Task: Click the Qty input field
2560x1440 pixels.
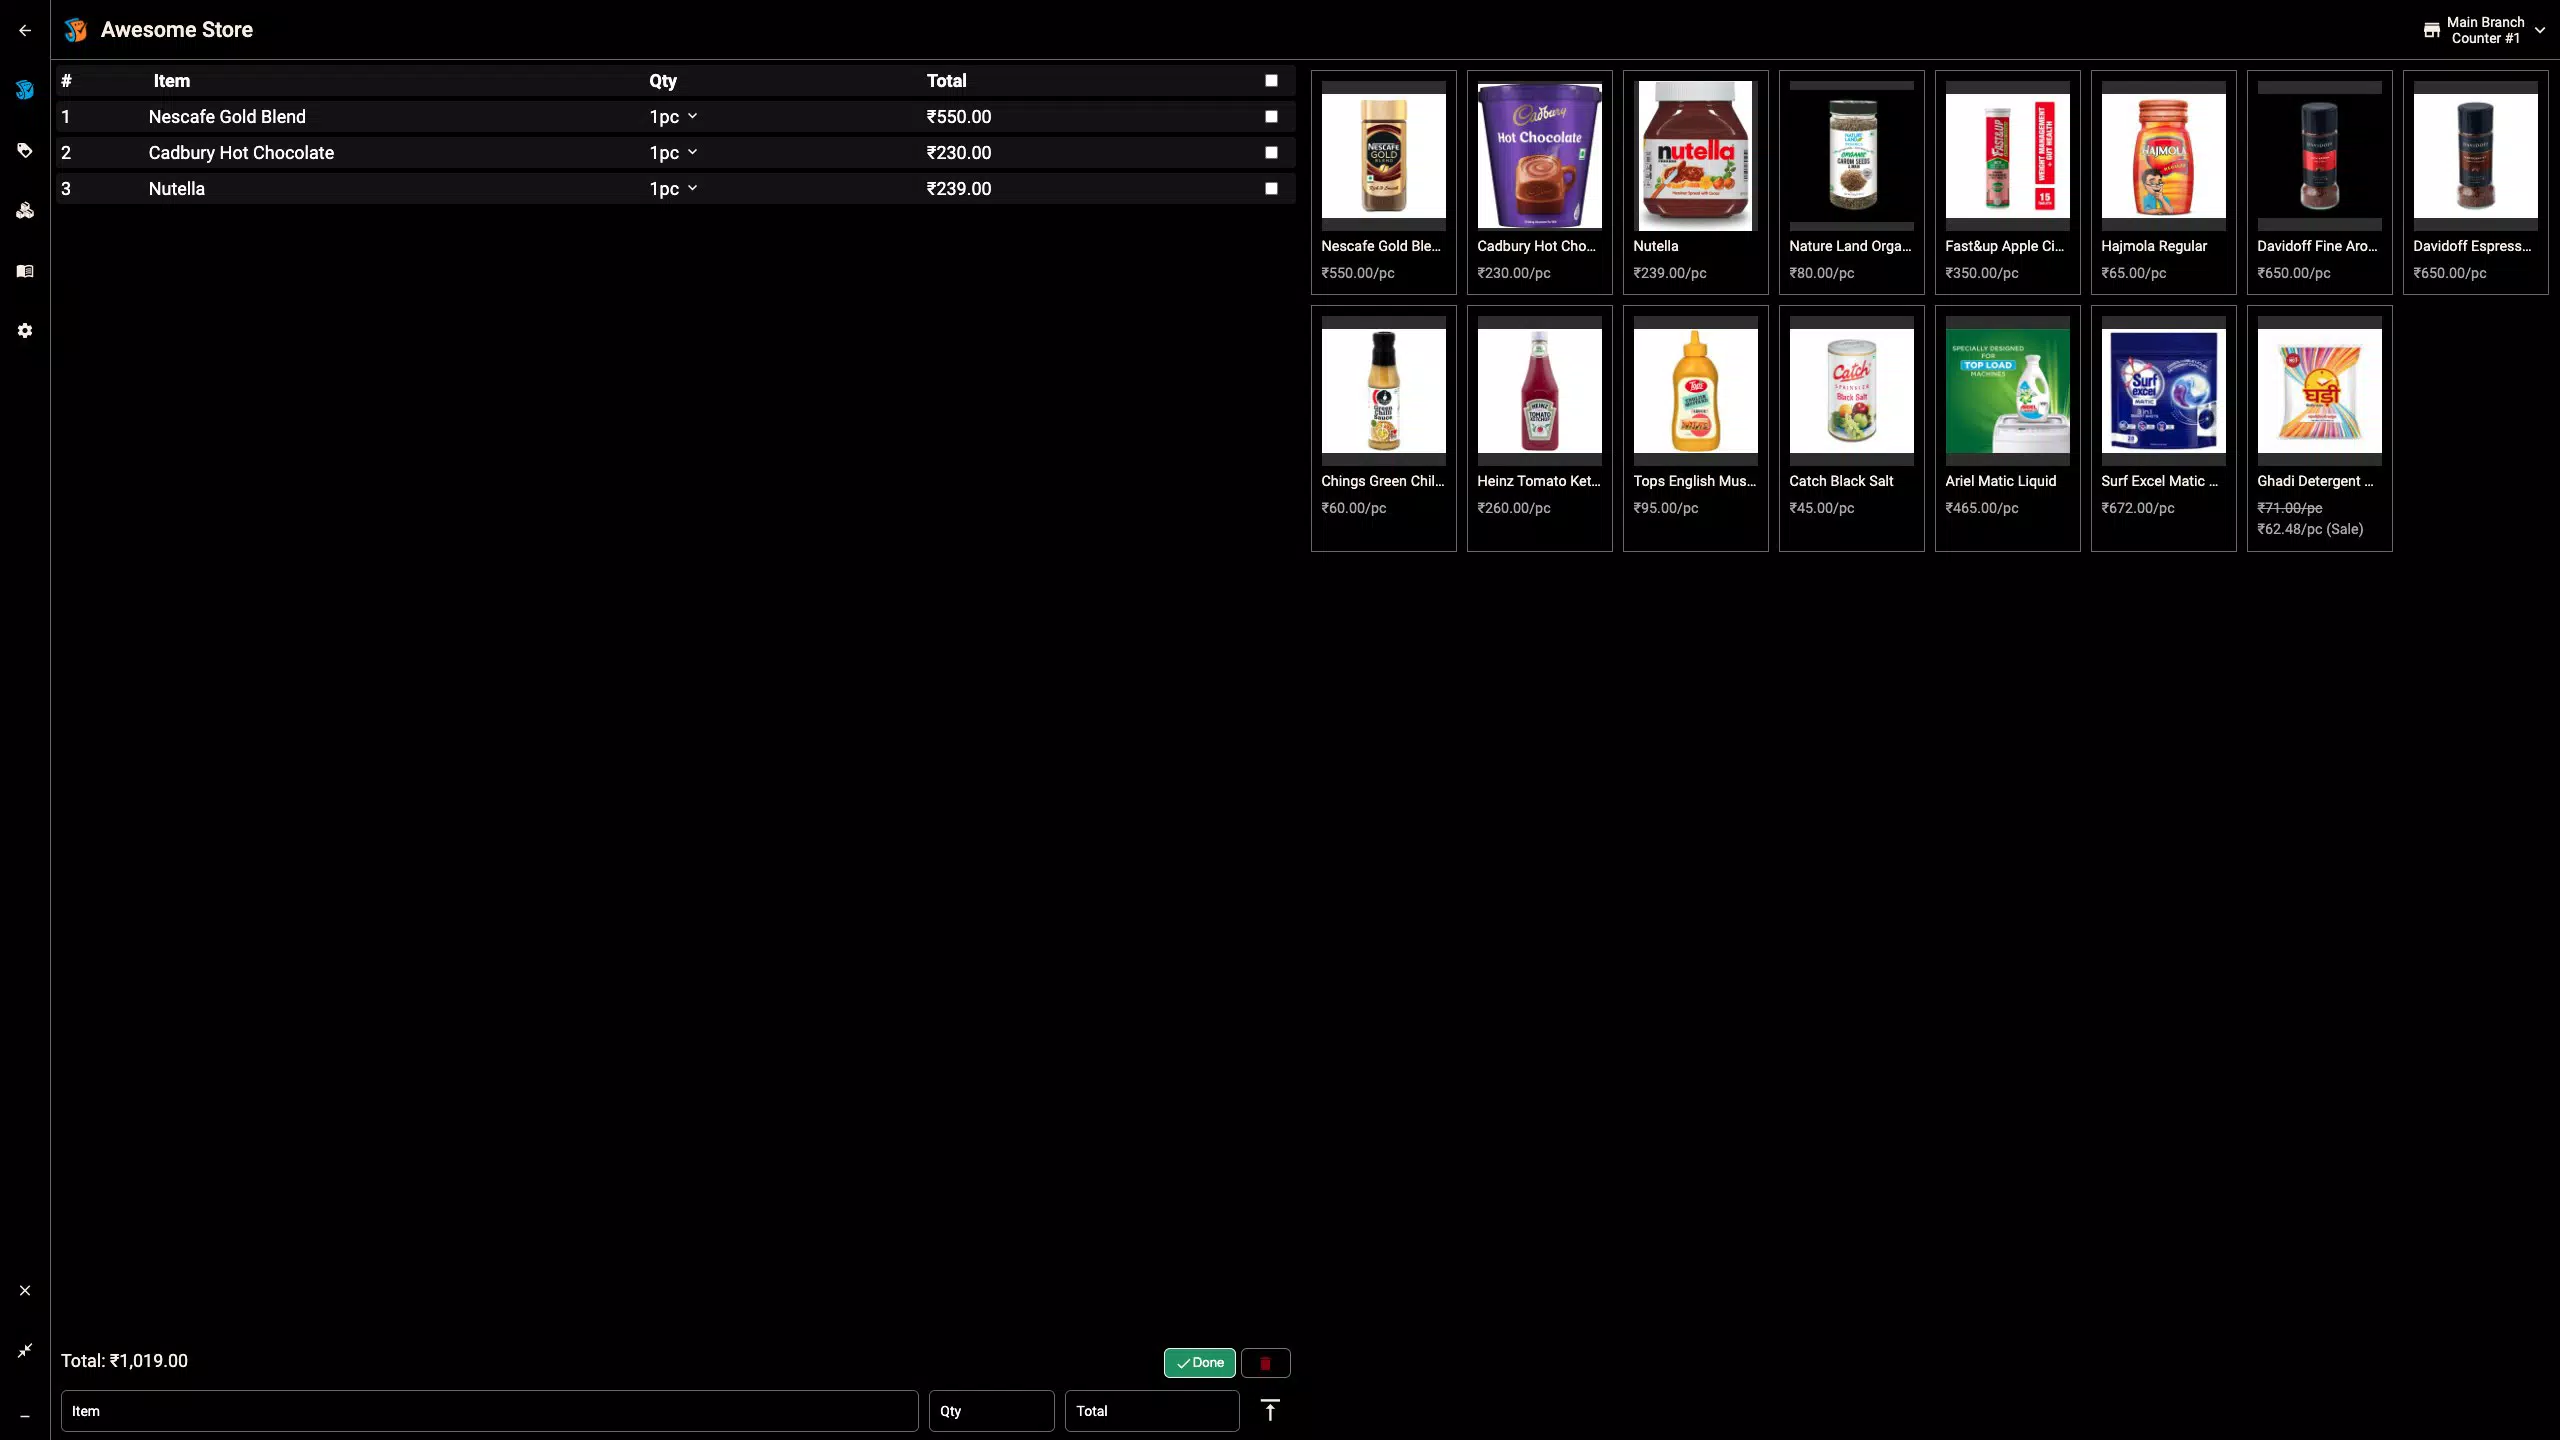Action: [x=991, y=1411]
